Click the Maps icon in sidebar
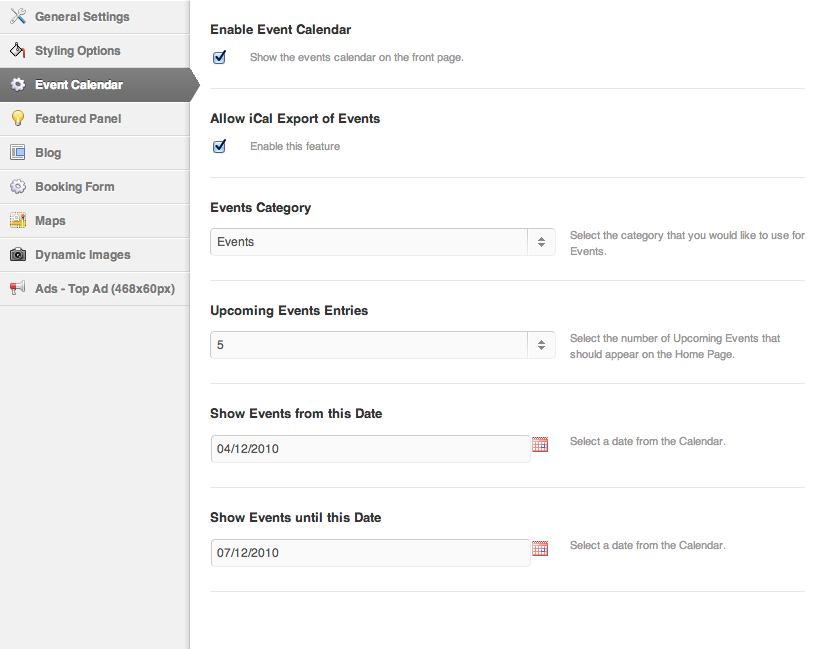 coord(18,220)
